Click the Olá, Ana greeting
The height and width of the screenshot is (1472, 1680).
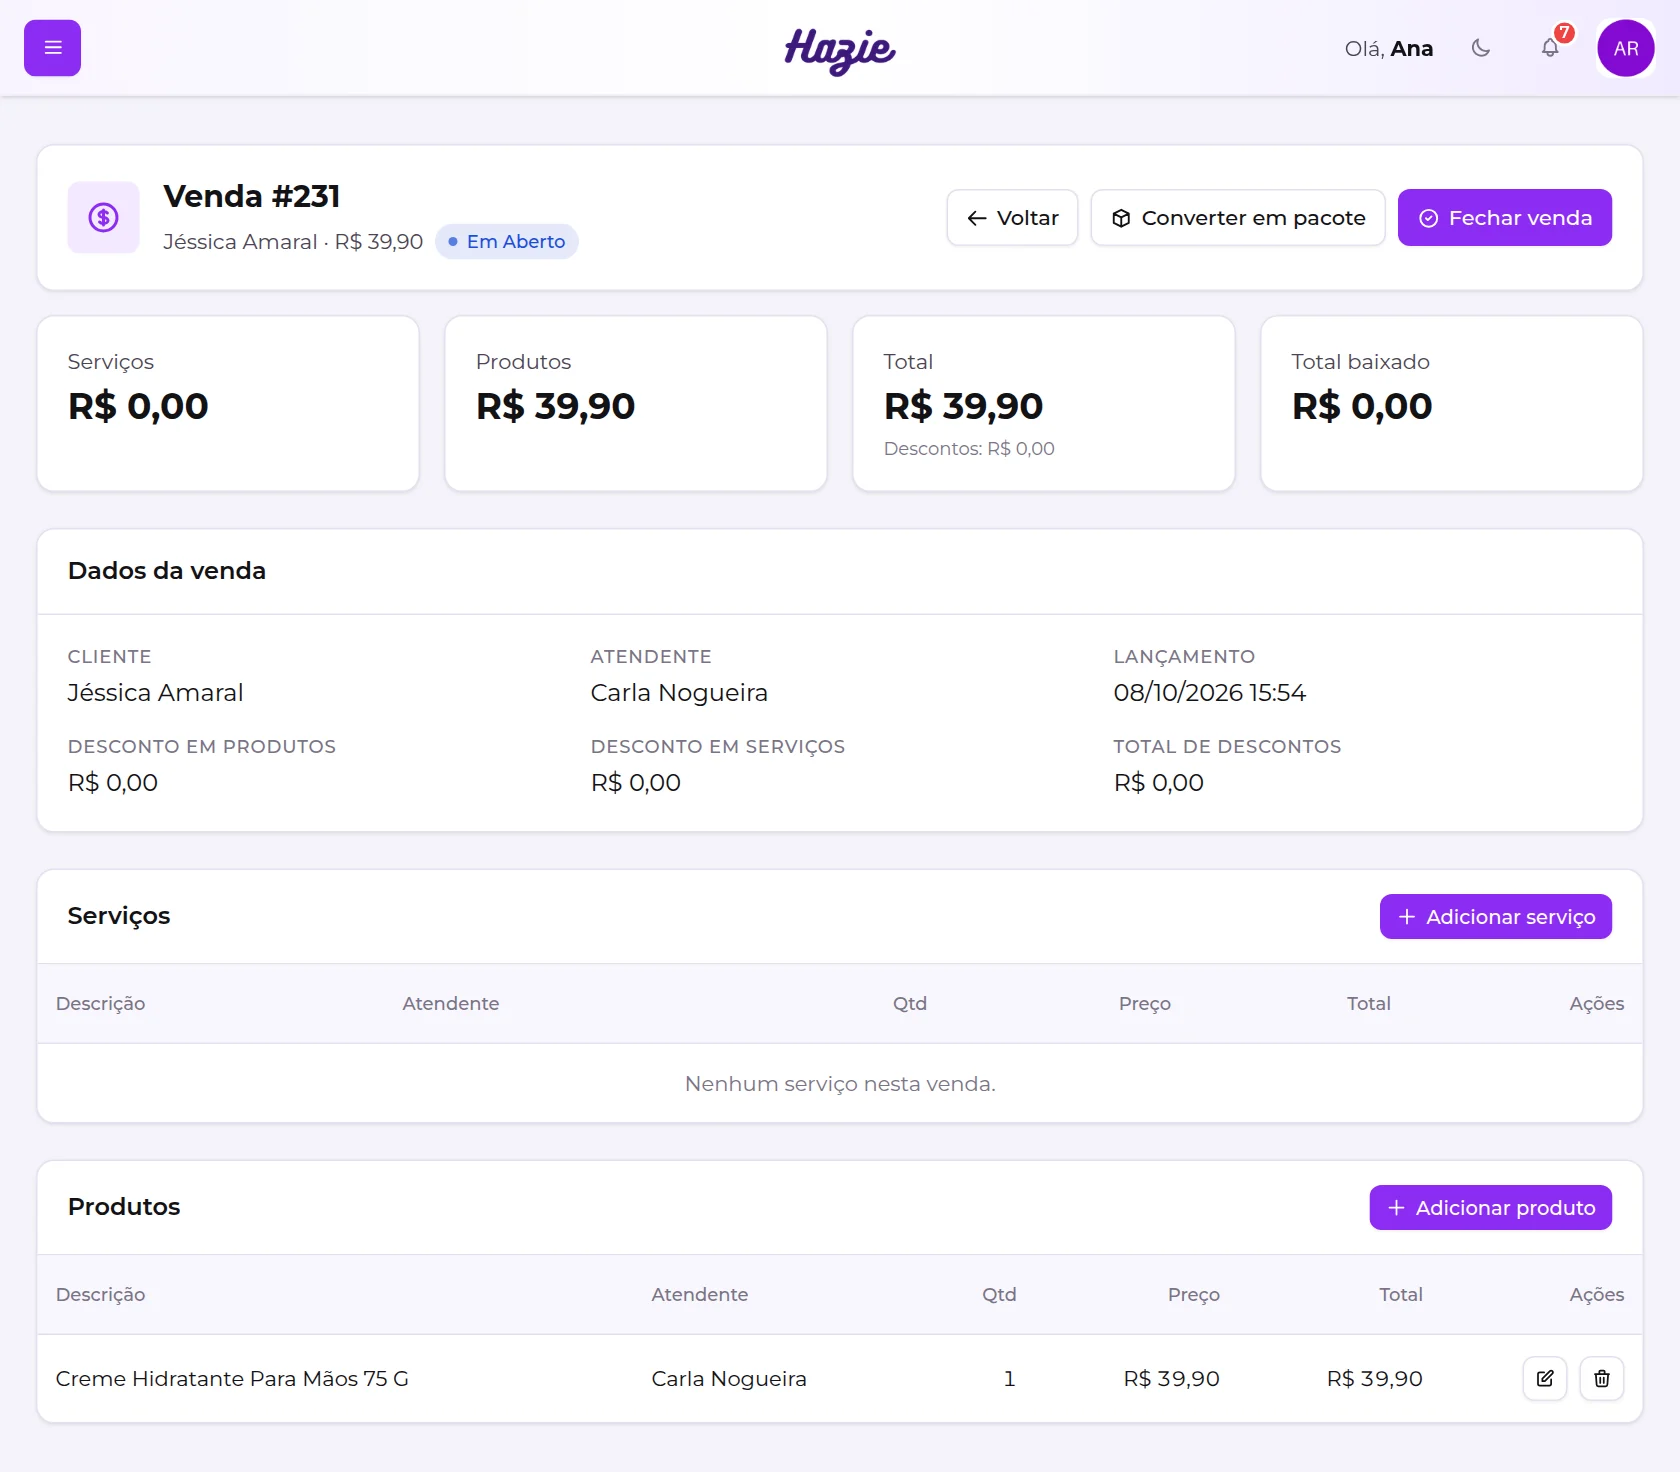1389,48
